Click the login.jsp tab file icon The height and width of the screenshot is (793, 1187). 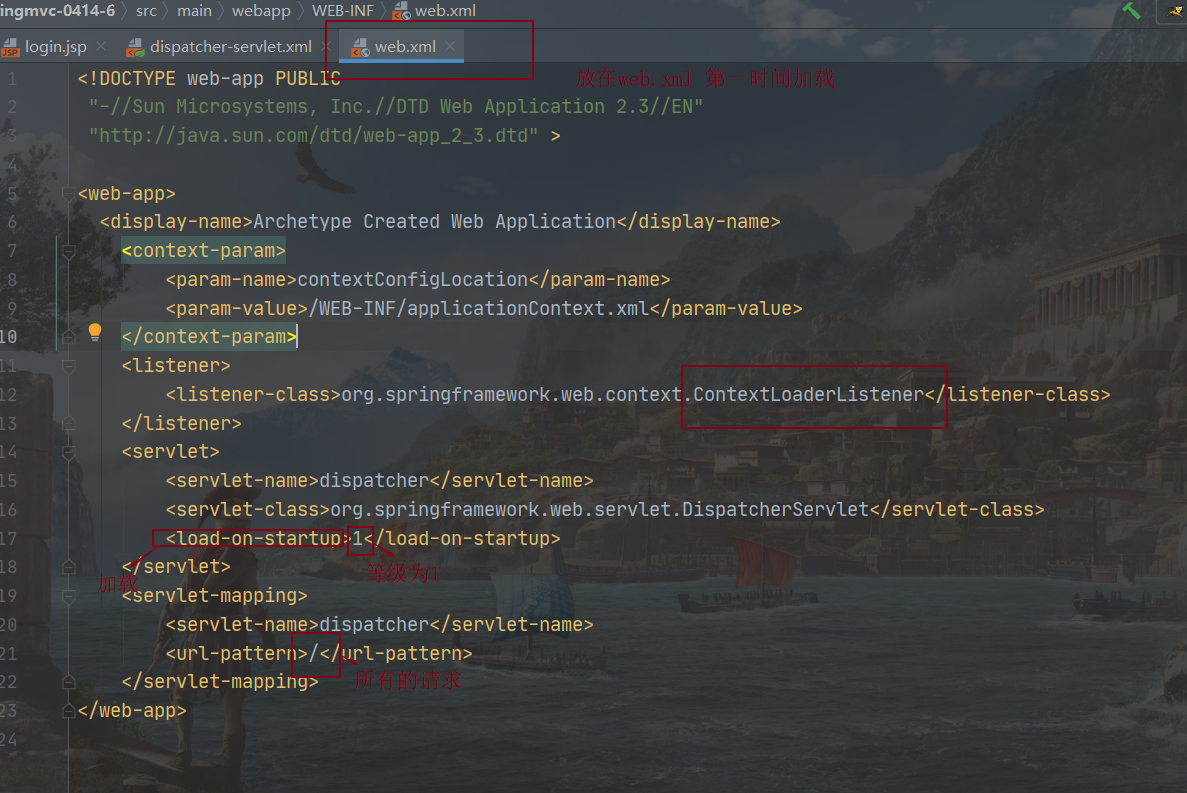[11, 47]
